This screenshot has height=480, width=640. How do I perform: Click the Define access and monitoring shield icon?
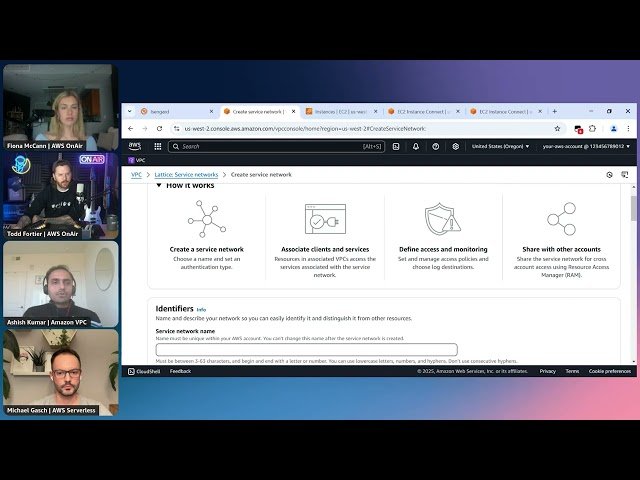coord(443,219)
